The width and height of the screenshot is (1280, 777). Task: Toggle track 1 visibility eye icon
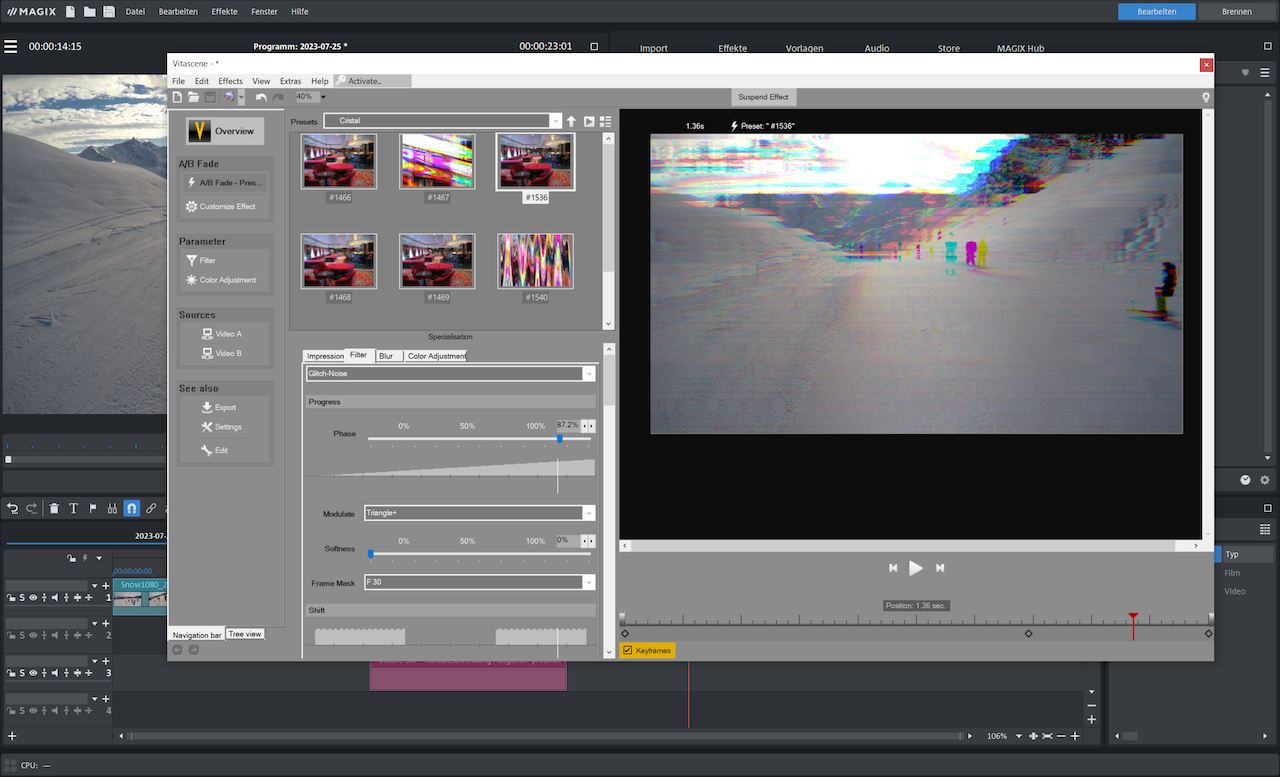tap(33, 597)
